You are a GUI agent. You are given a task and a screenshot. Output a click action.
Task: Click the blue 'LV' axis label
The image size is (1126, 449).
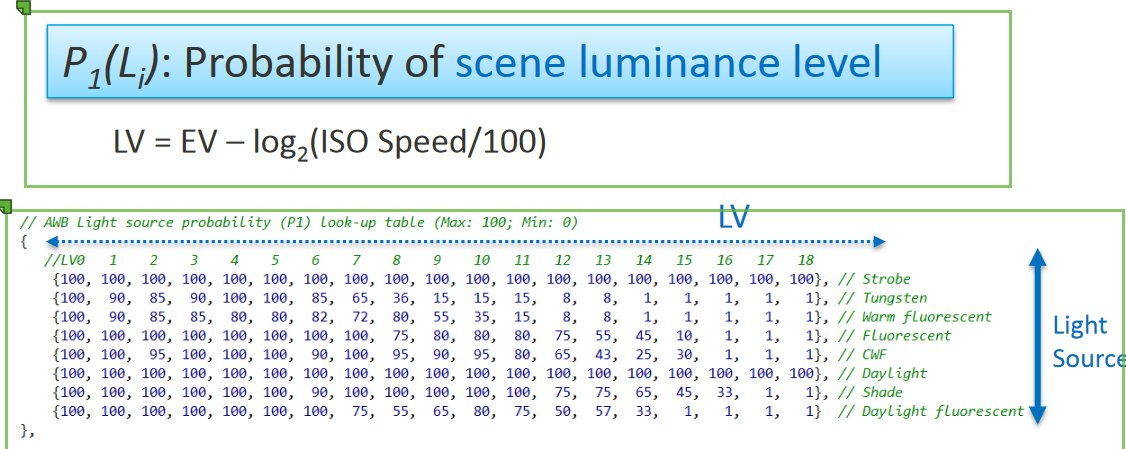(734, 216)
